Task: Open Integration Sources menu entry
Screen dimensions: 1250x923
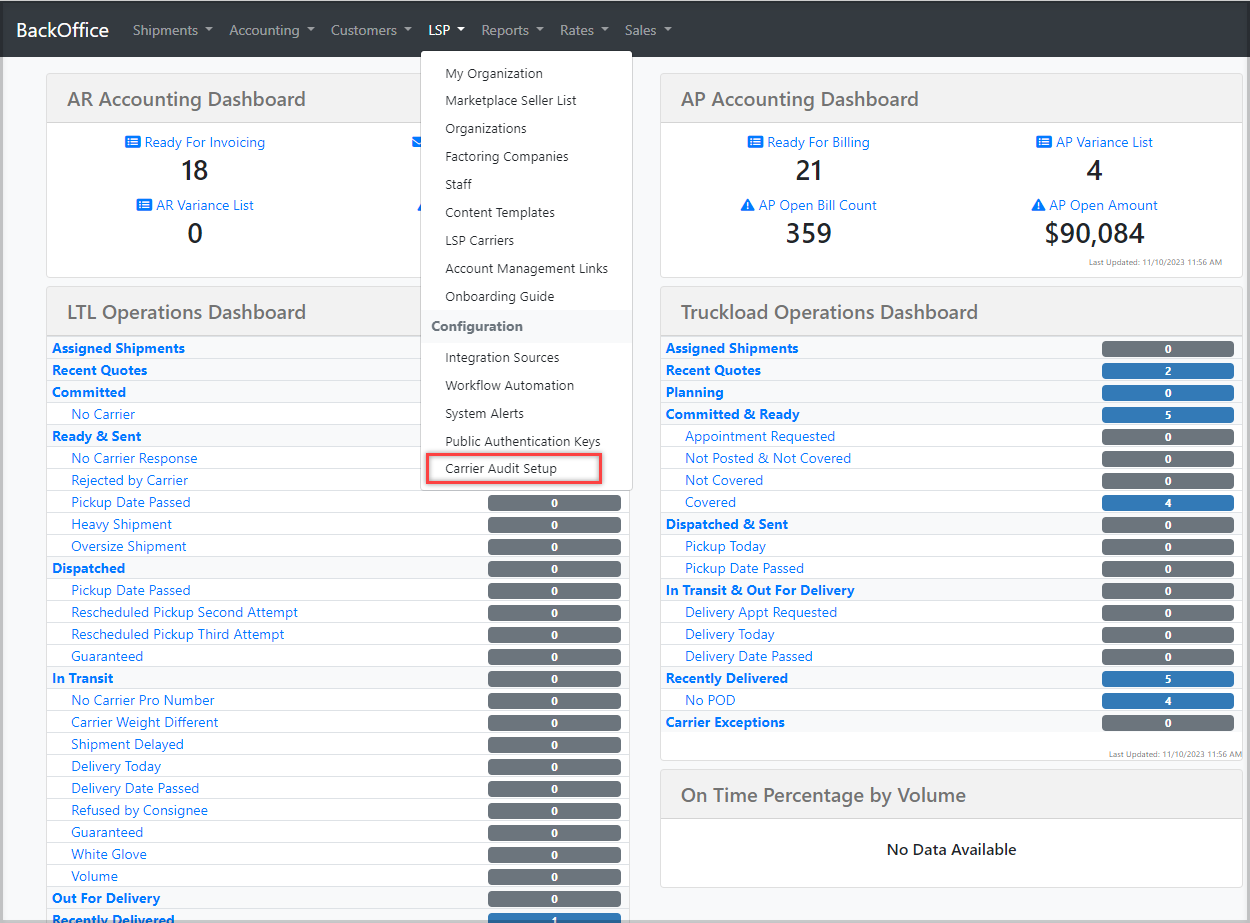Action: [x=502, y=357]
